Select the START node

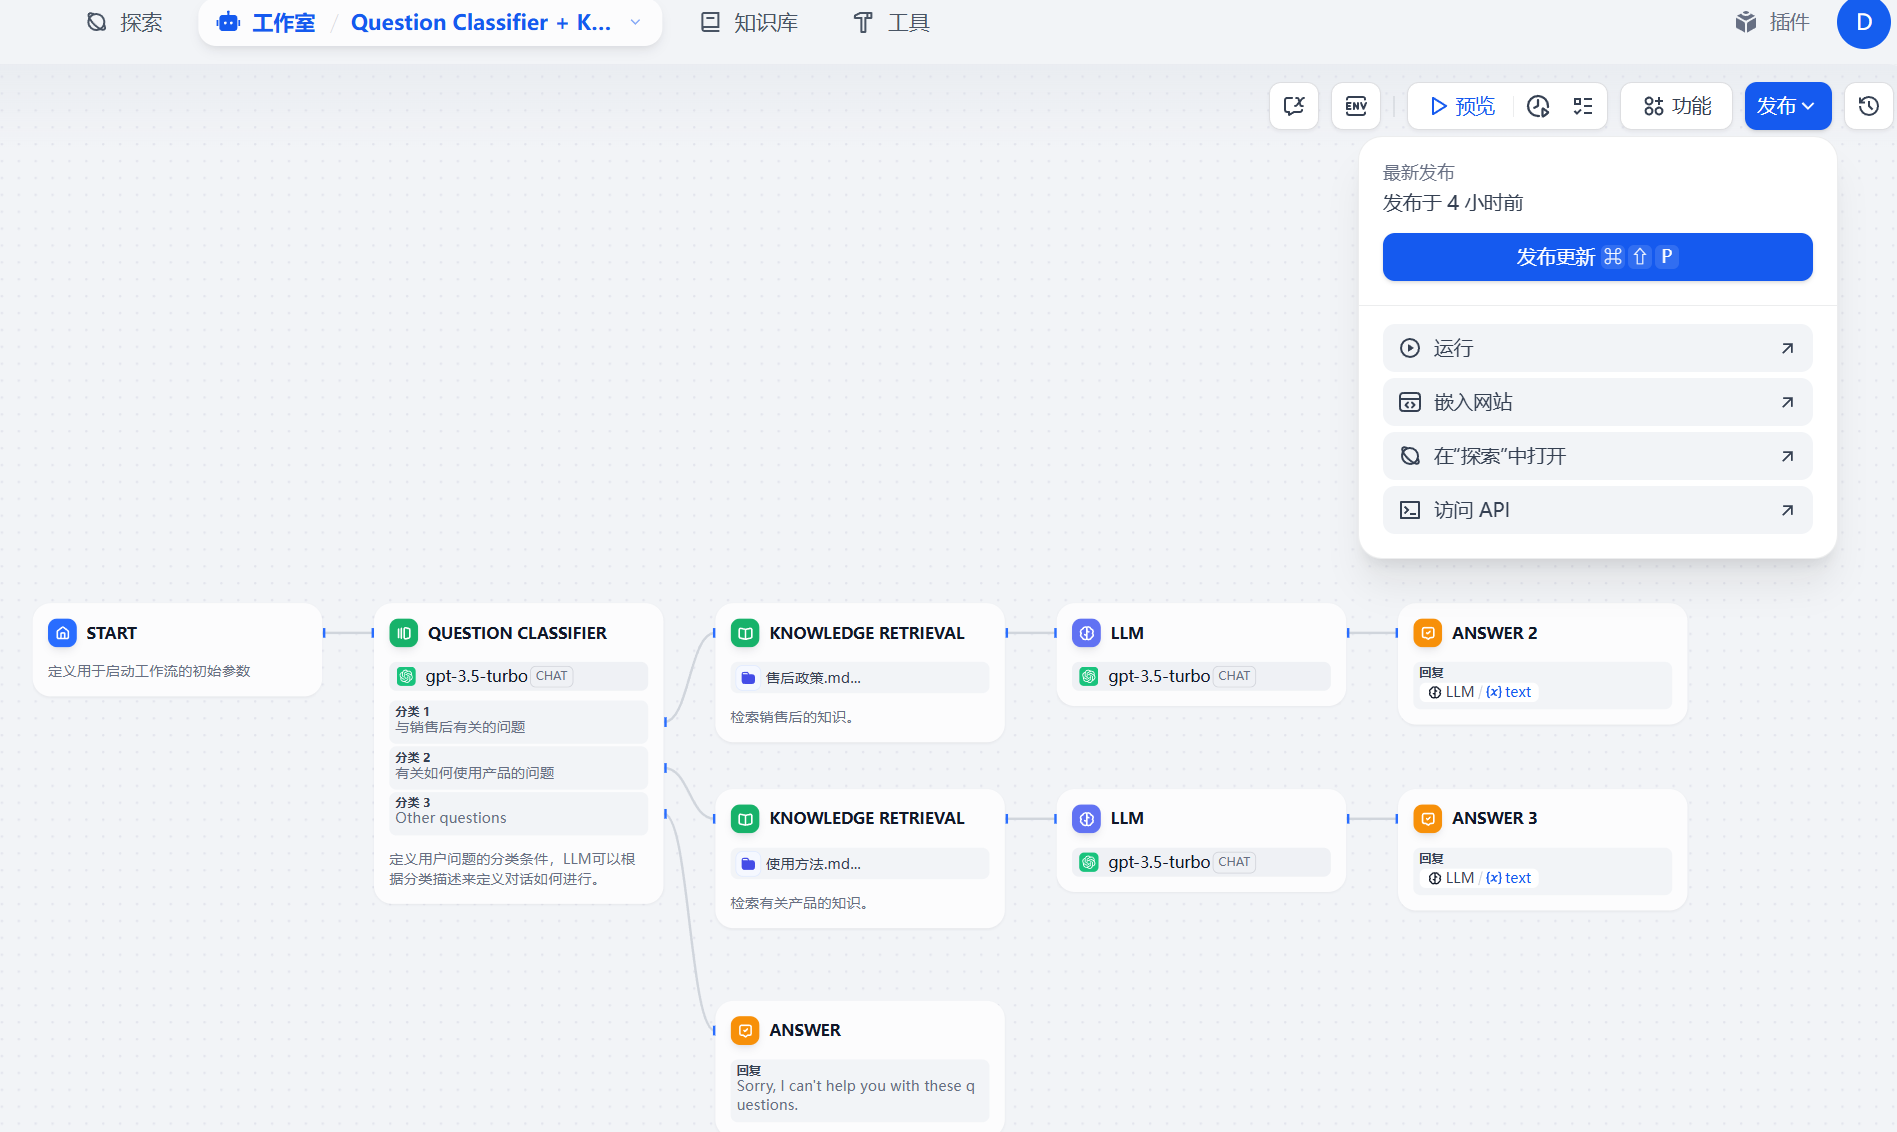click(x=178, y=650)
